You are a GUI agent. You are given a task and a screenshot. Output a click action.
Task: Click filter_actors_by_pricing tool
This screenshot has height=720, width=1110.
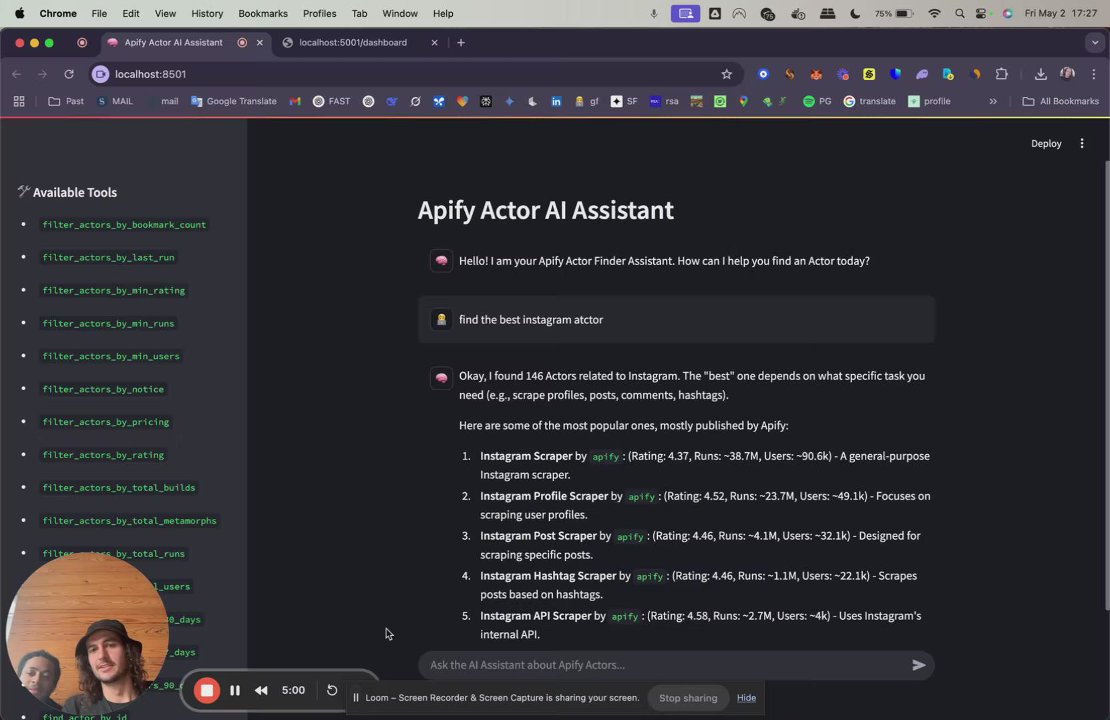tap(105, 422)
